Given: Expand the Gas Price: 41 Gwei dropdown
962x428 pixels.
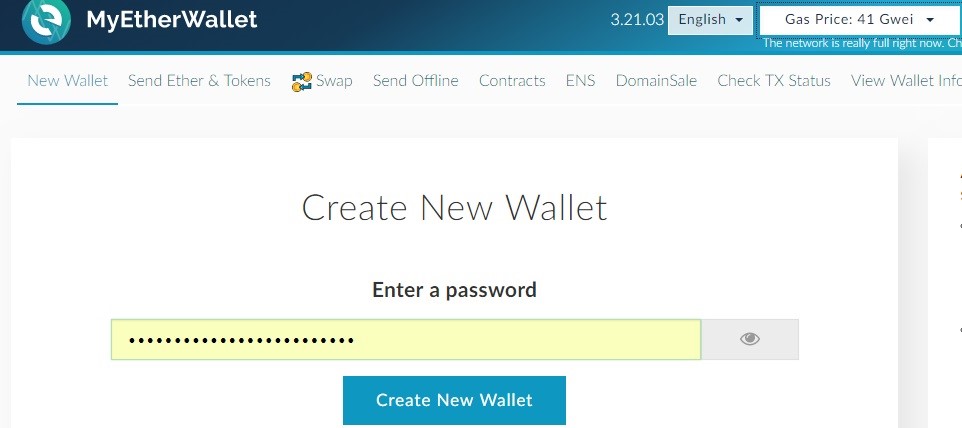Looking at the screenshot, I should tap(860, 20).
